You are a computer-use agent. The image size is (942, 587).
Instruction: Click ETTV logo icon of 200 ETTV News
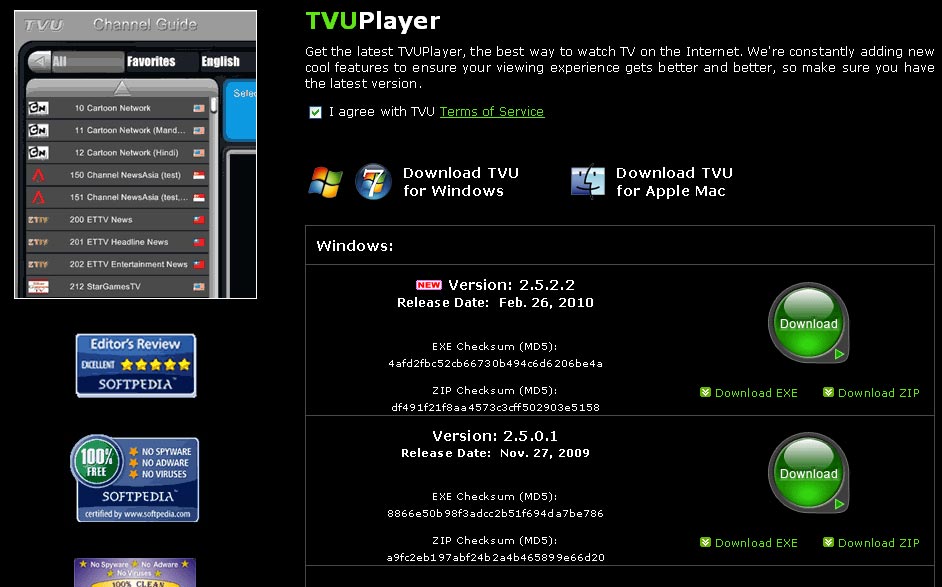click(38, 220)
